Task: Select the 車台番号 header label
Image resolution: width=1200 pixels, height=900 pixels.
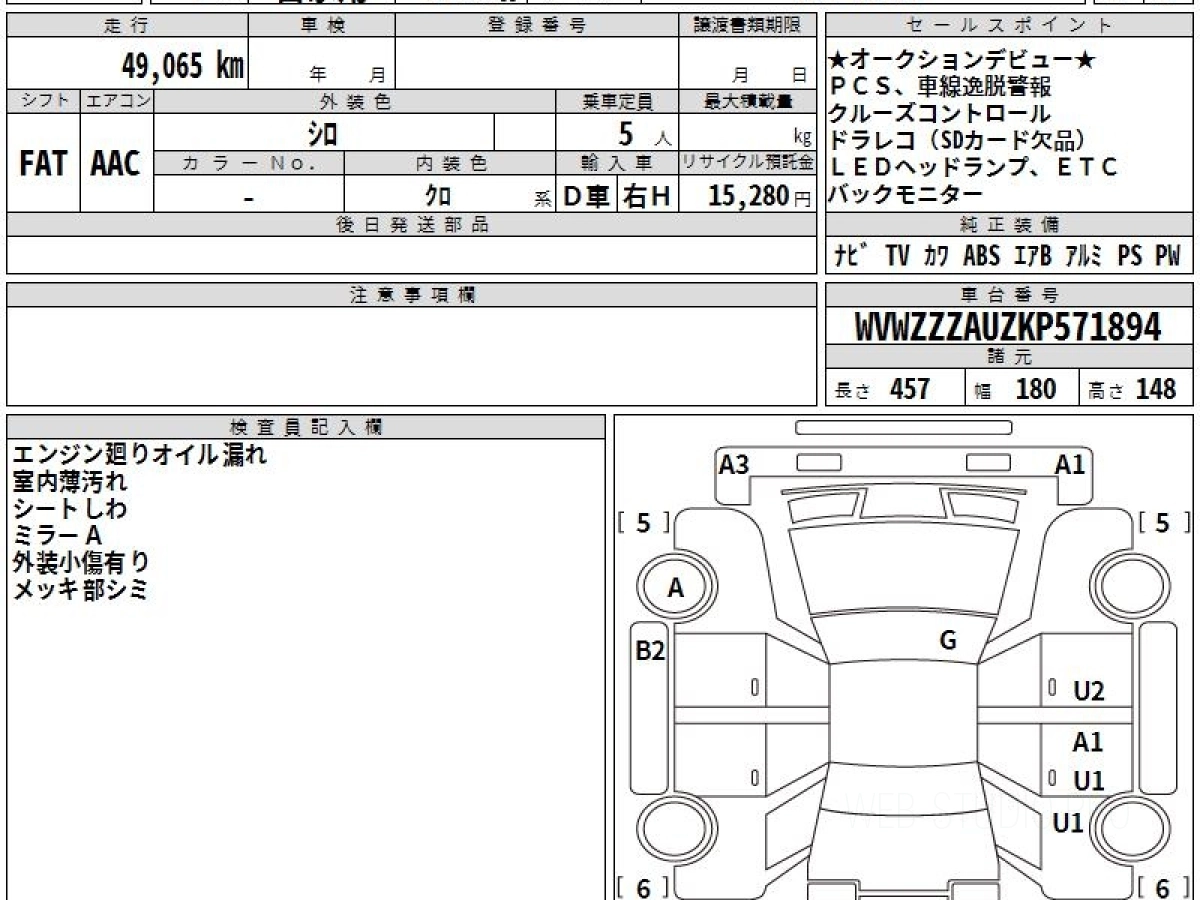Action: [x=1009, y=295]
